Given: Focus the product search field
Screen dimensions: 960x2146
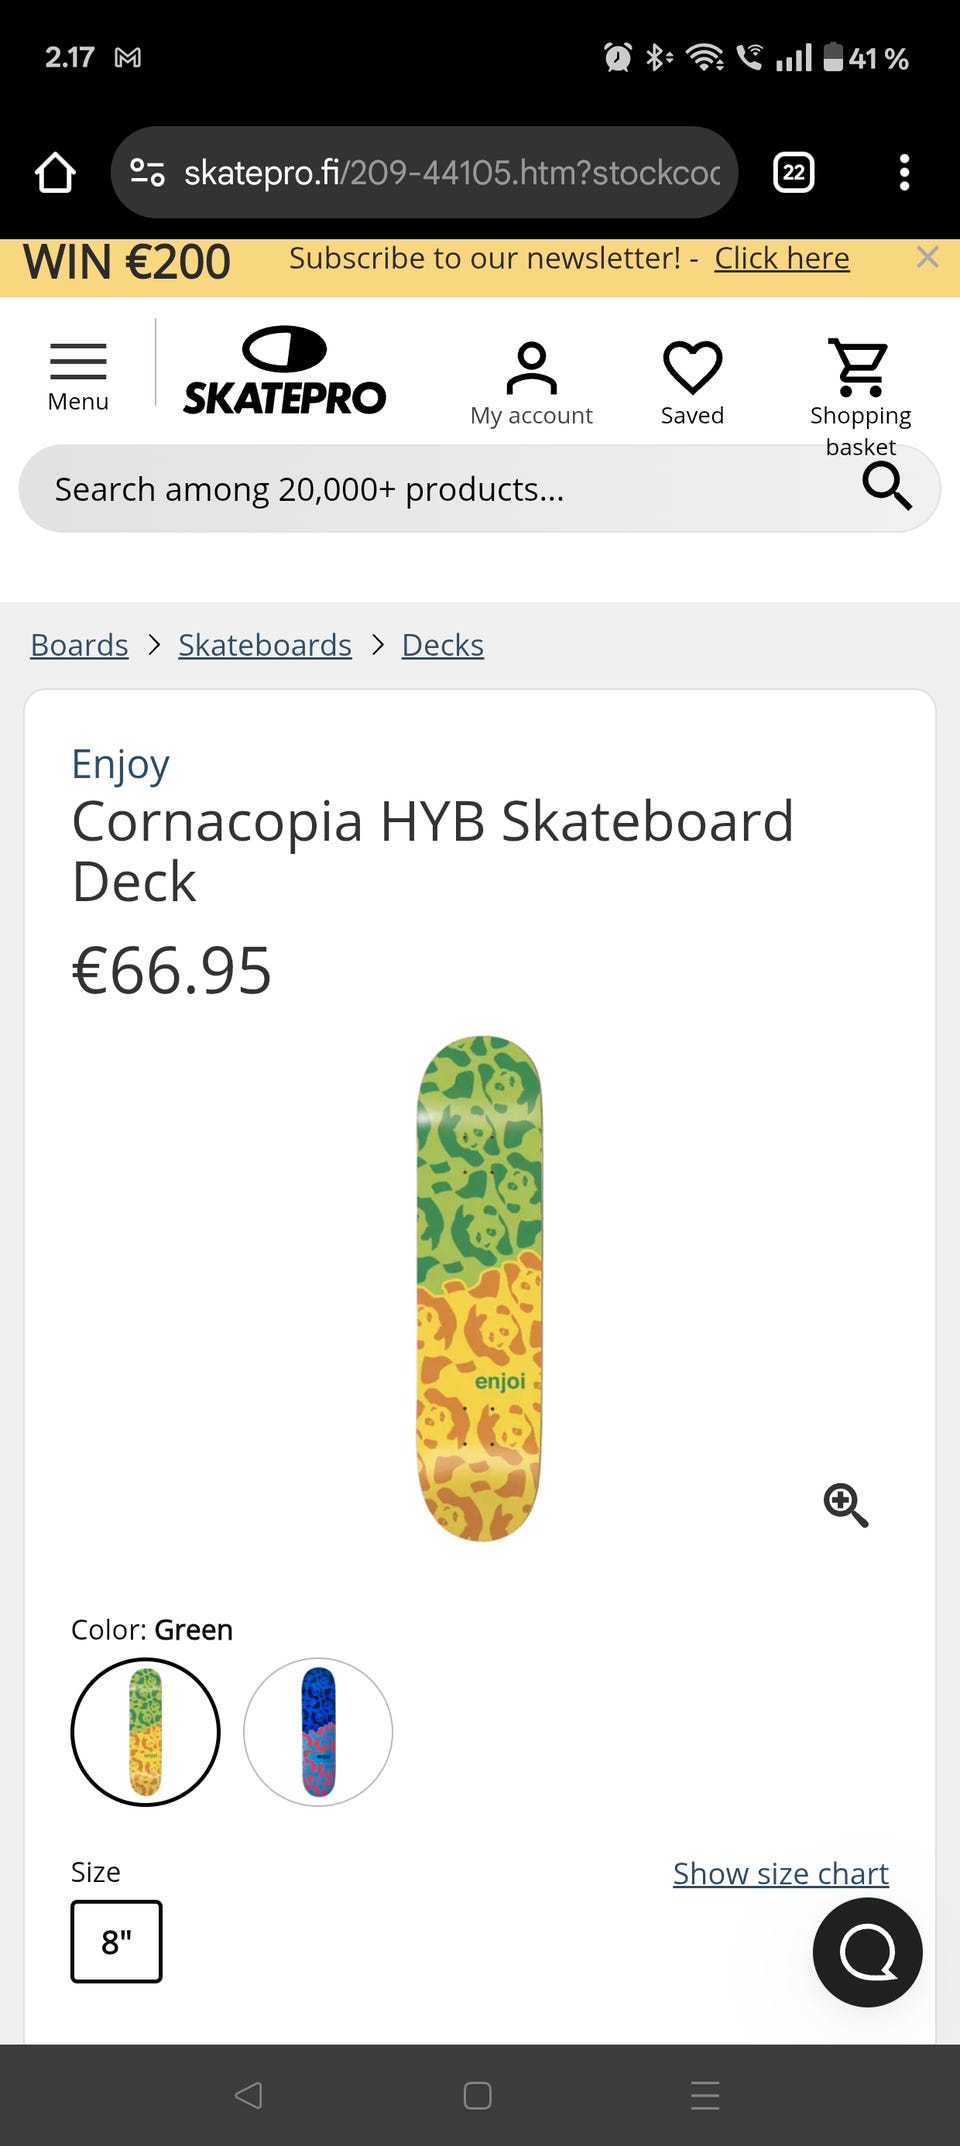Looking at the screenshot, I should coord(420,489).
